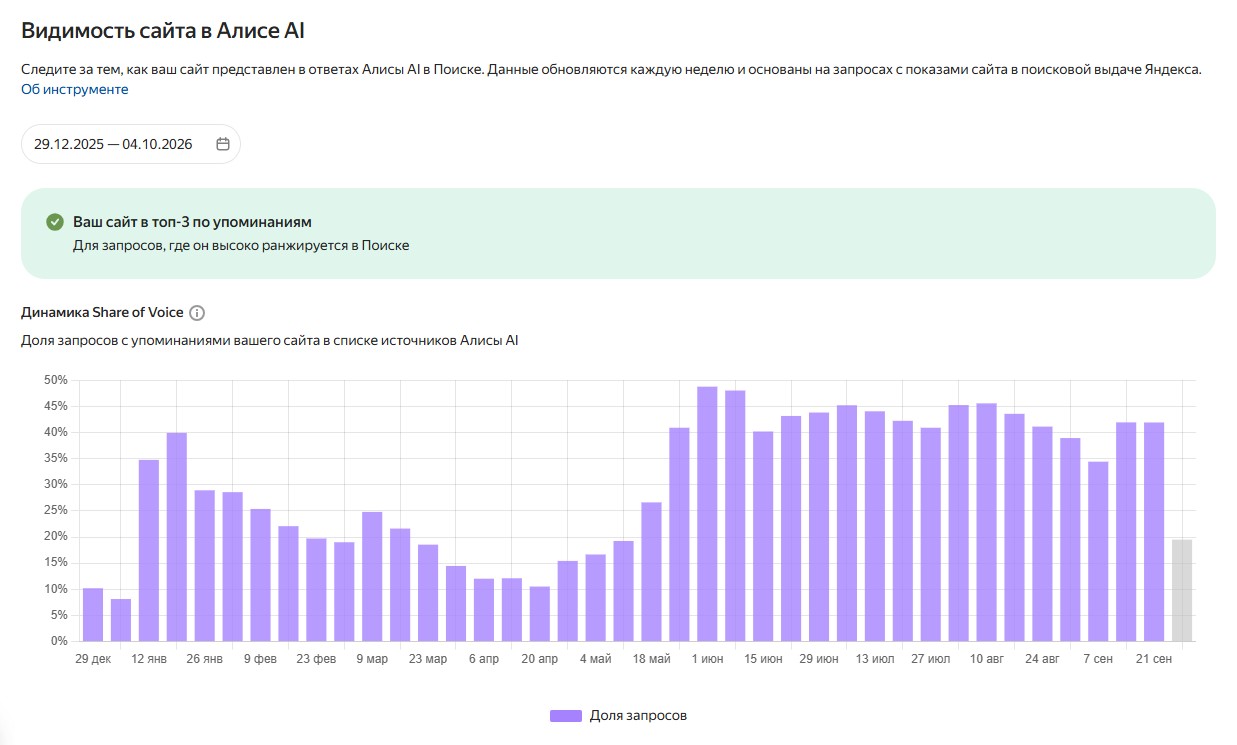
Task: Click the 23 фев date label under the chart
Action: (316, 660)
